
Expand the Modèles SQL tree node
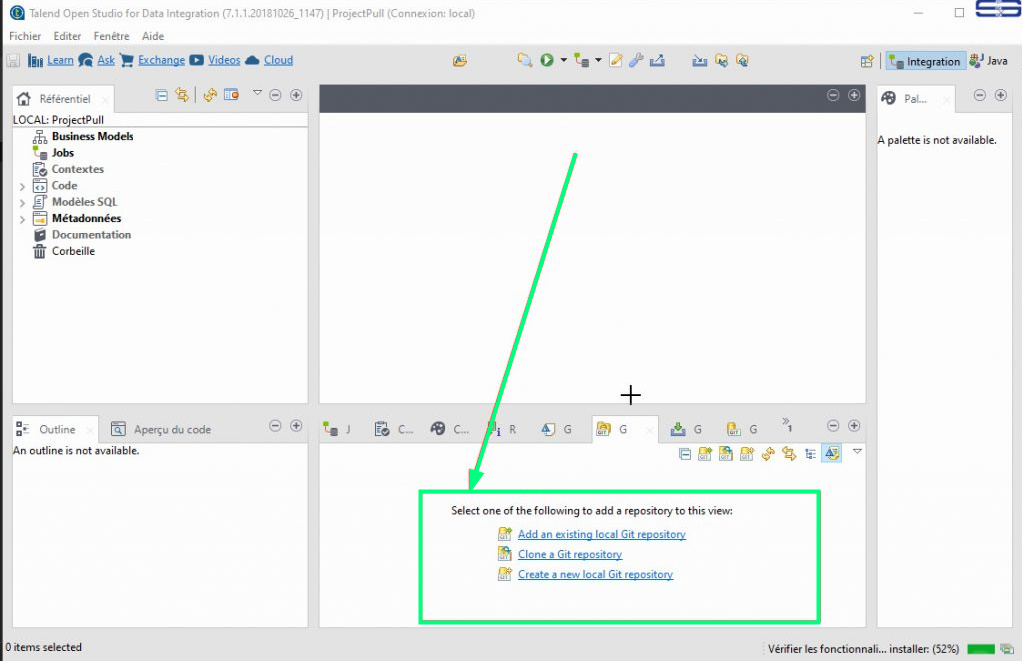click(22, 203)
